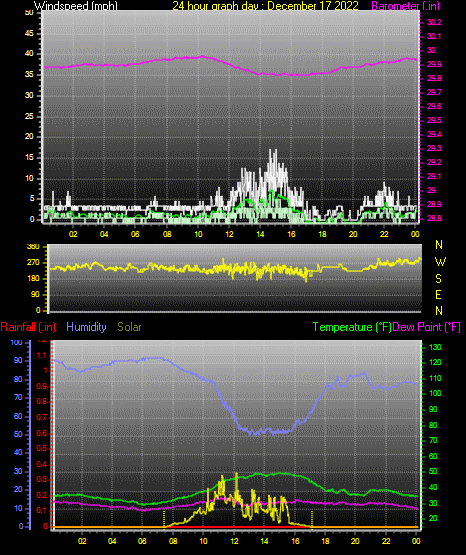Click the 130 temperature axis value

point(435,347)
